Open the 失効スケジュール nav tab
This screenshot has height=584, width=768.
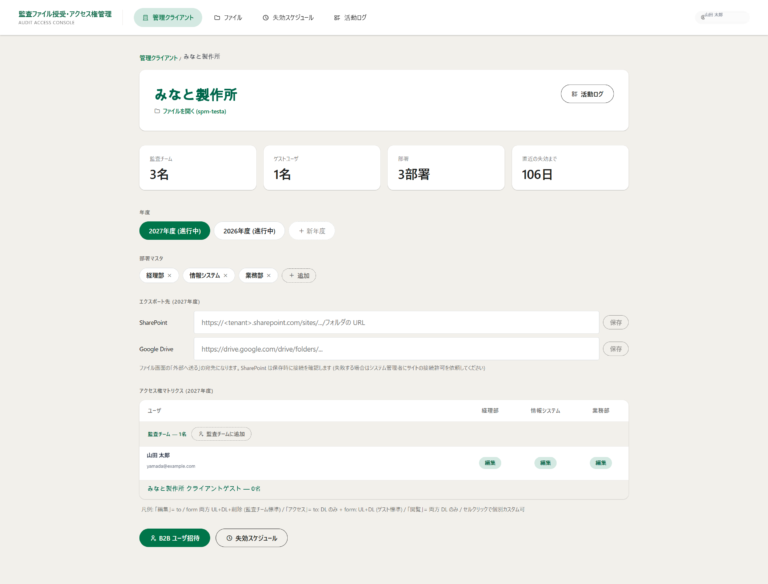(x=288, y=18)
